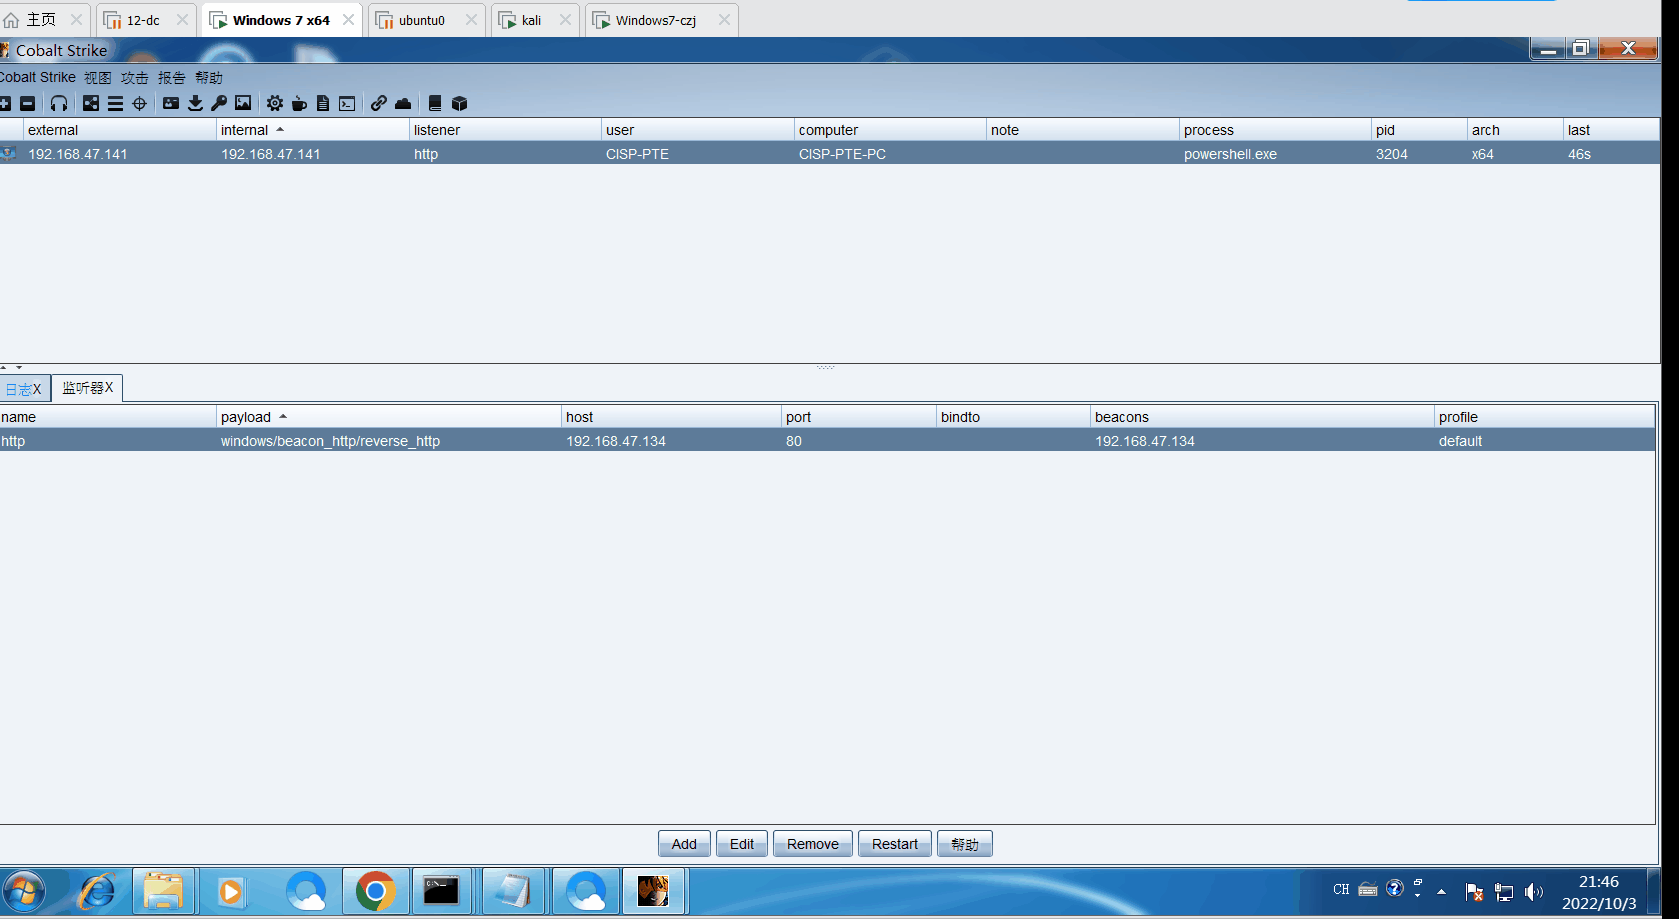Sort listeners by host column header
This screenshot has height=919, width=1679.
671,417
